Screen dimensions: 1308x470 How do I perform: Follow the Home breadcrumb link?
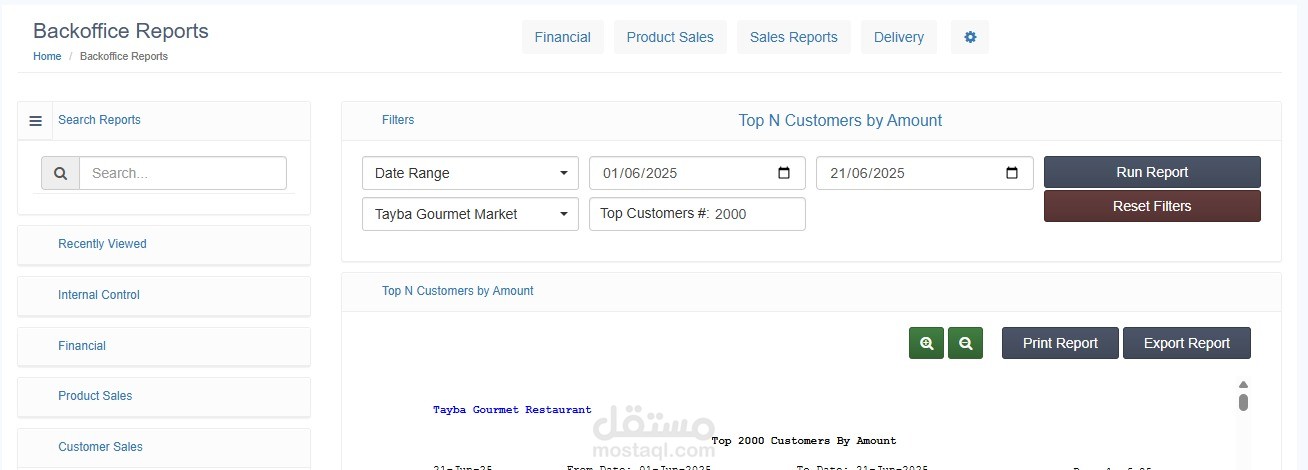coord(47,57)
